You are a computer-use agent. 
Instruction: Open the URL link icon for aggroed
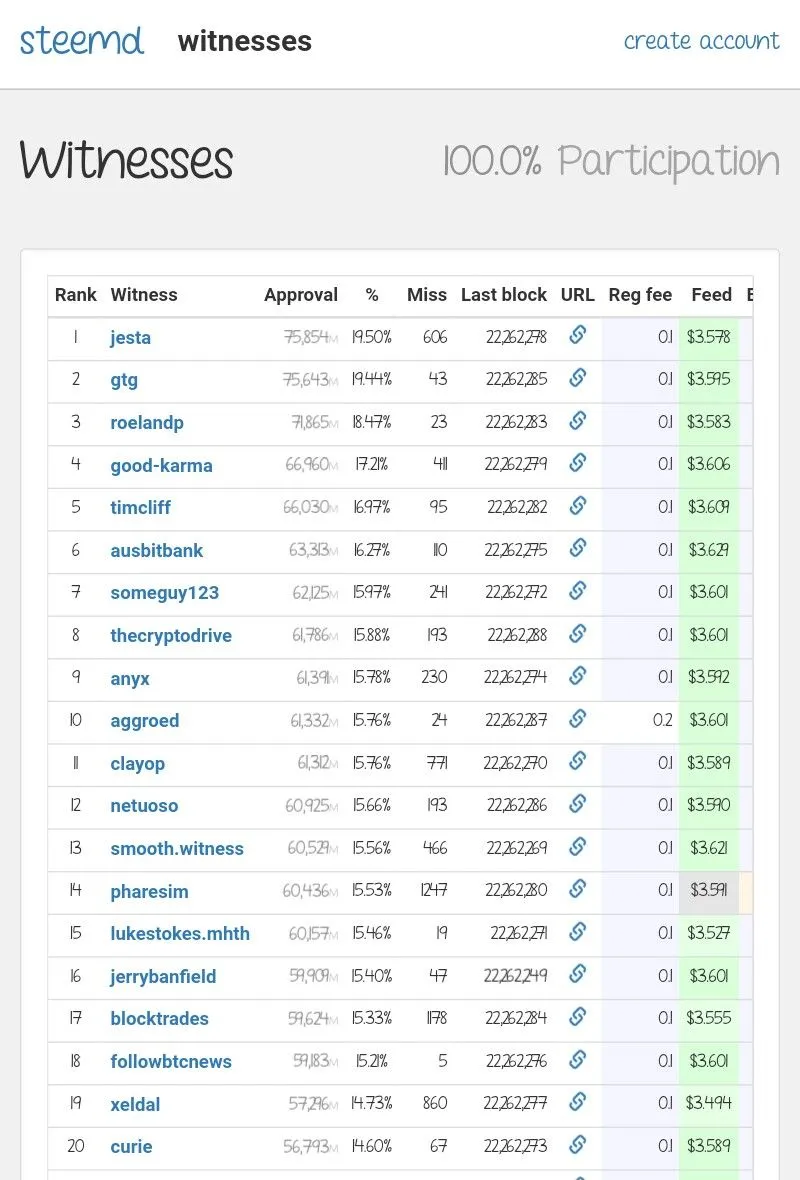(577, 718)
